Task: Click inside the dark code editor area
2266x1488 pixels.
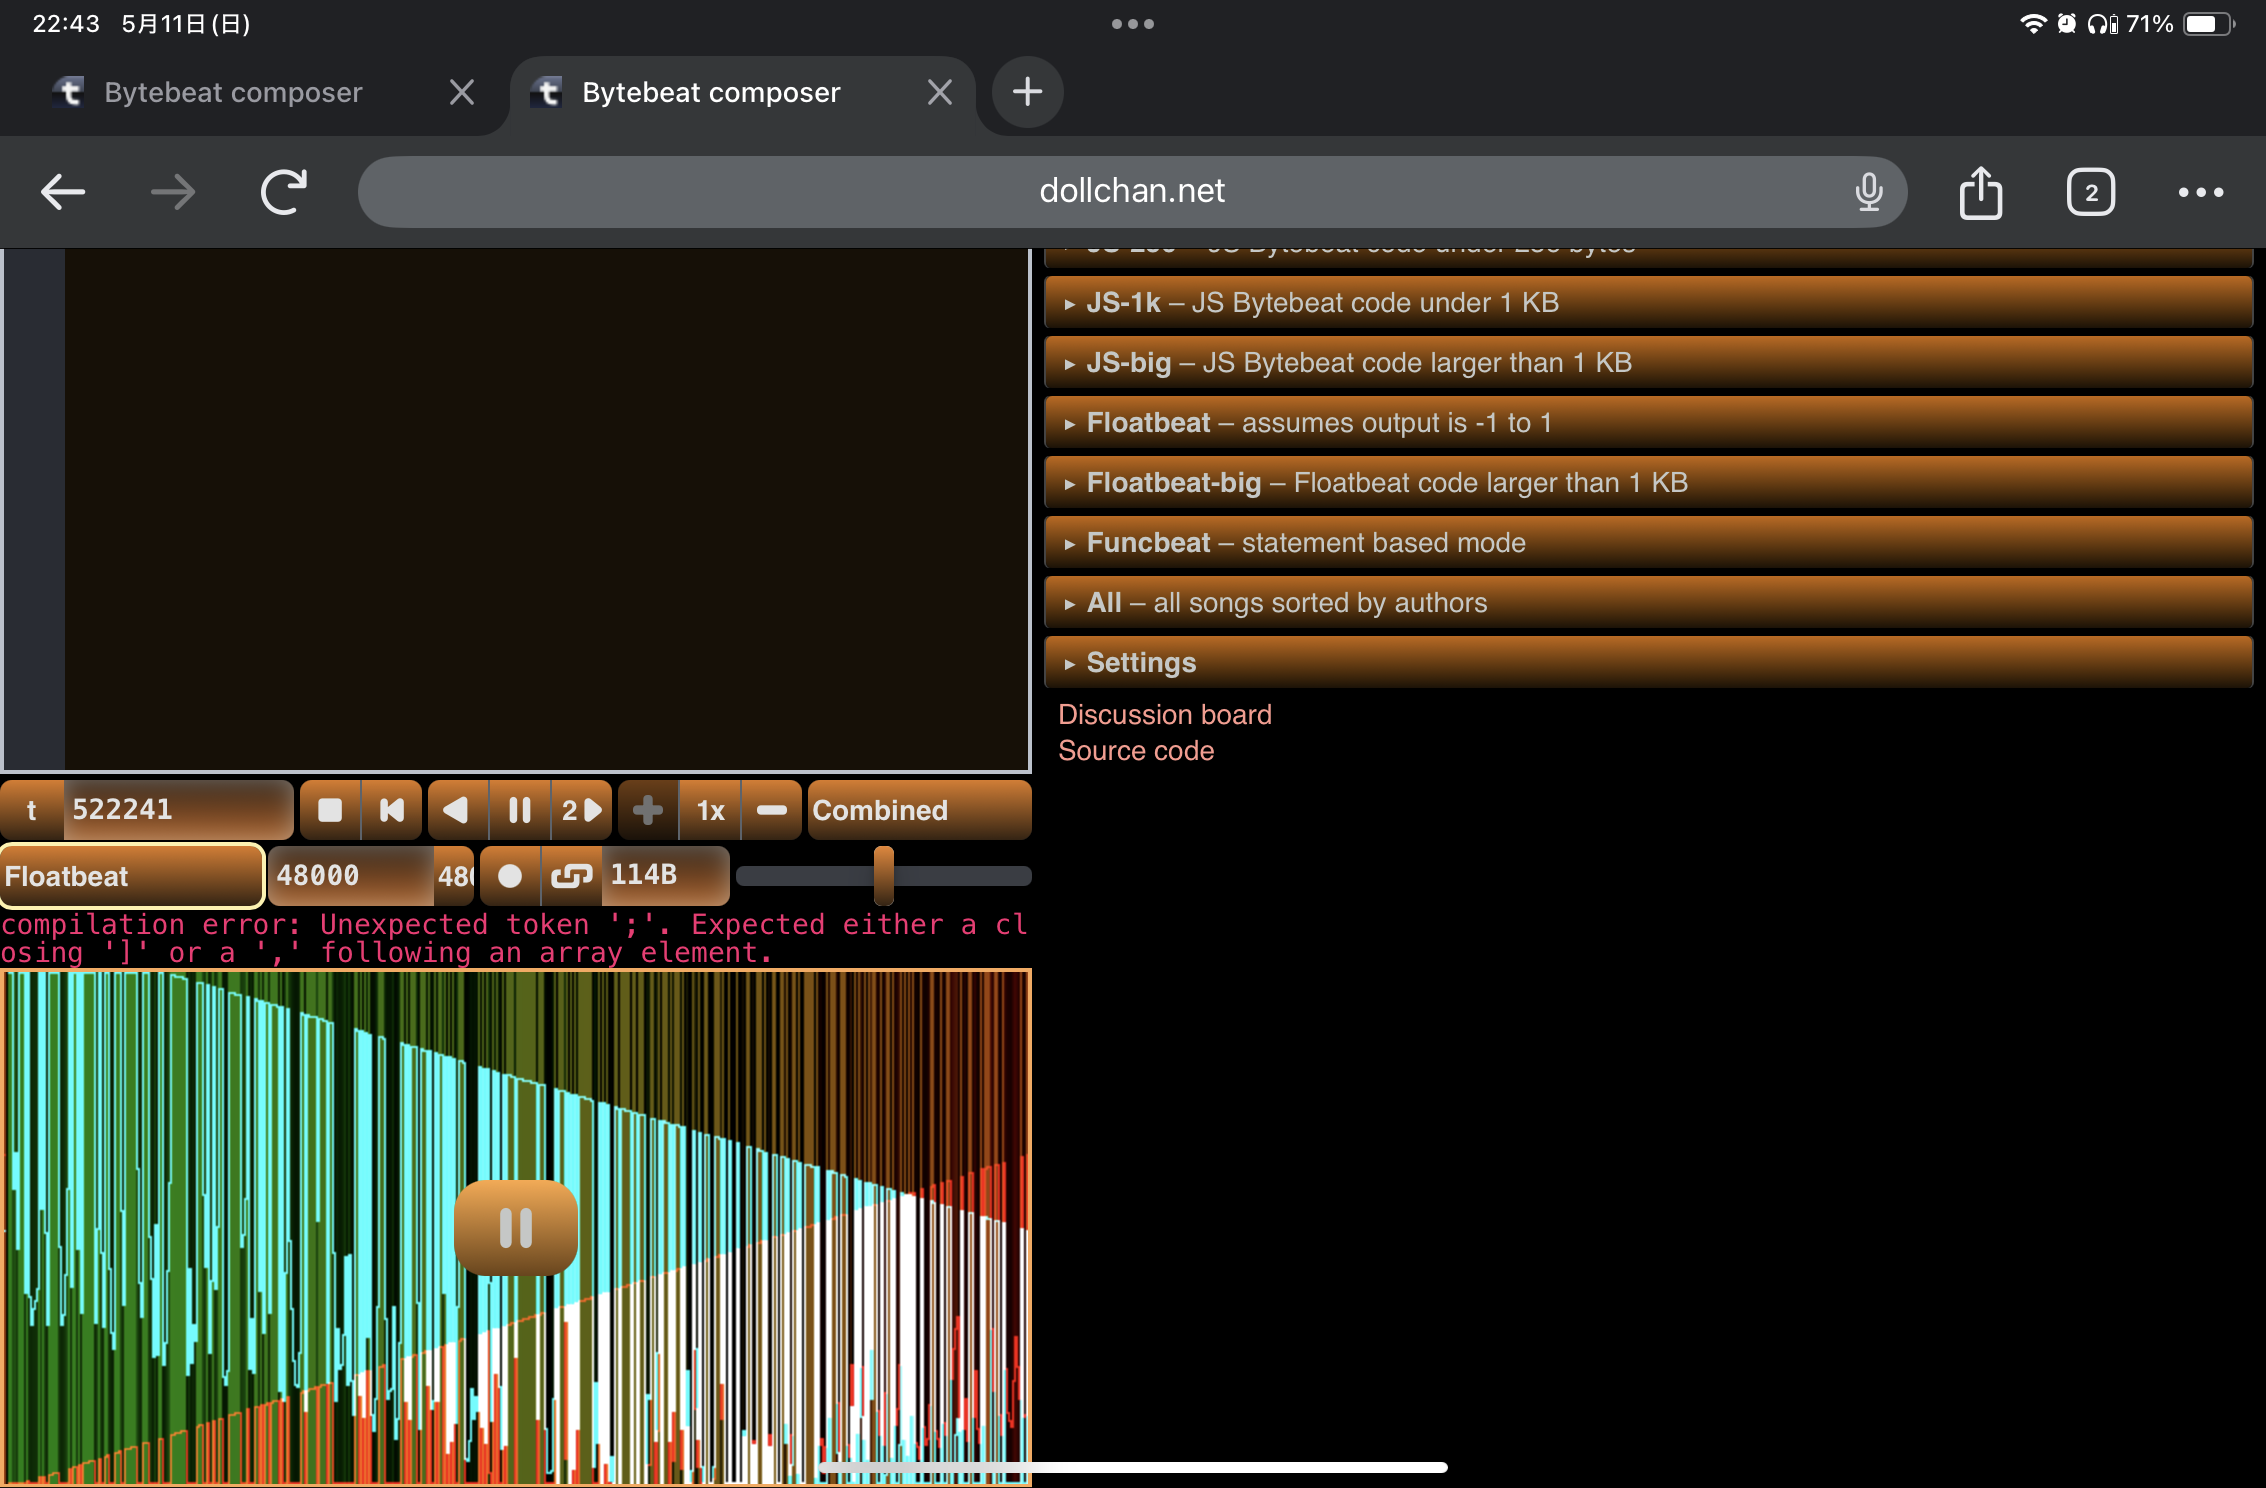Action: (x=546, y=508)
